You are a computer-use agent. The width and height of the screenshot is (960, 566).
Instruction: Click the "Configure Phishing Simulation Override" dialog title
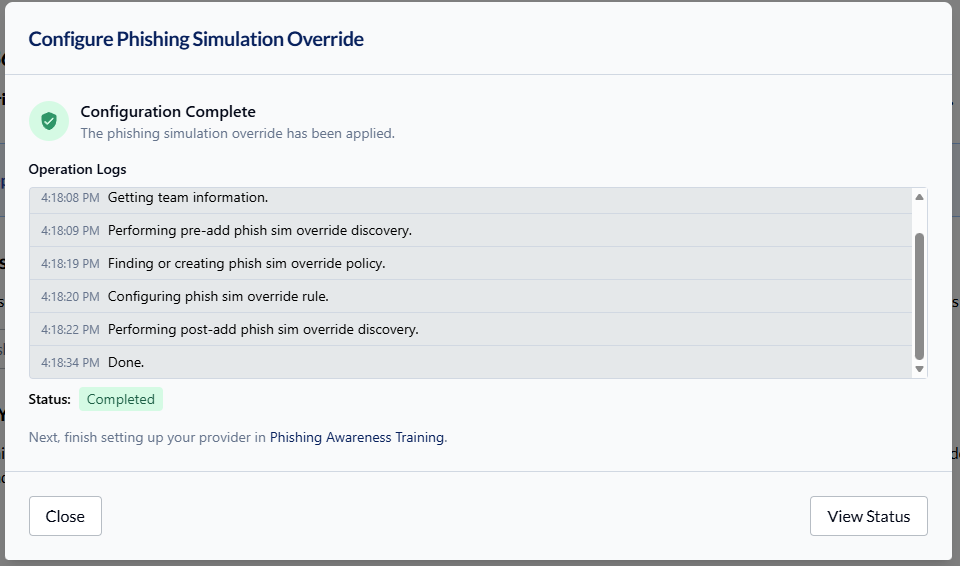(x=196, y=39)
